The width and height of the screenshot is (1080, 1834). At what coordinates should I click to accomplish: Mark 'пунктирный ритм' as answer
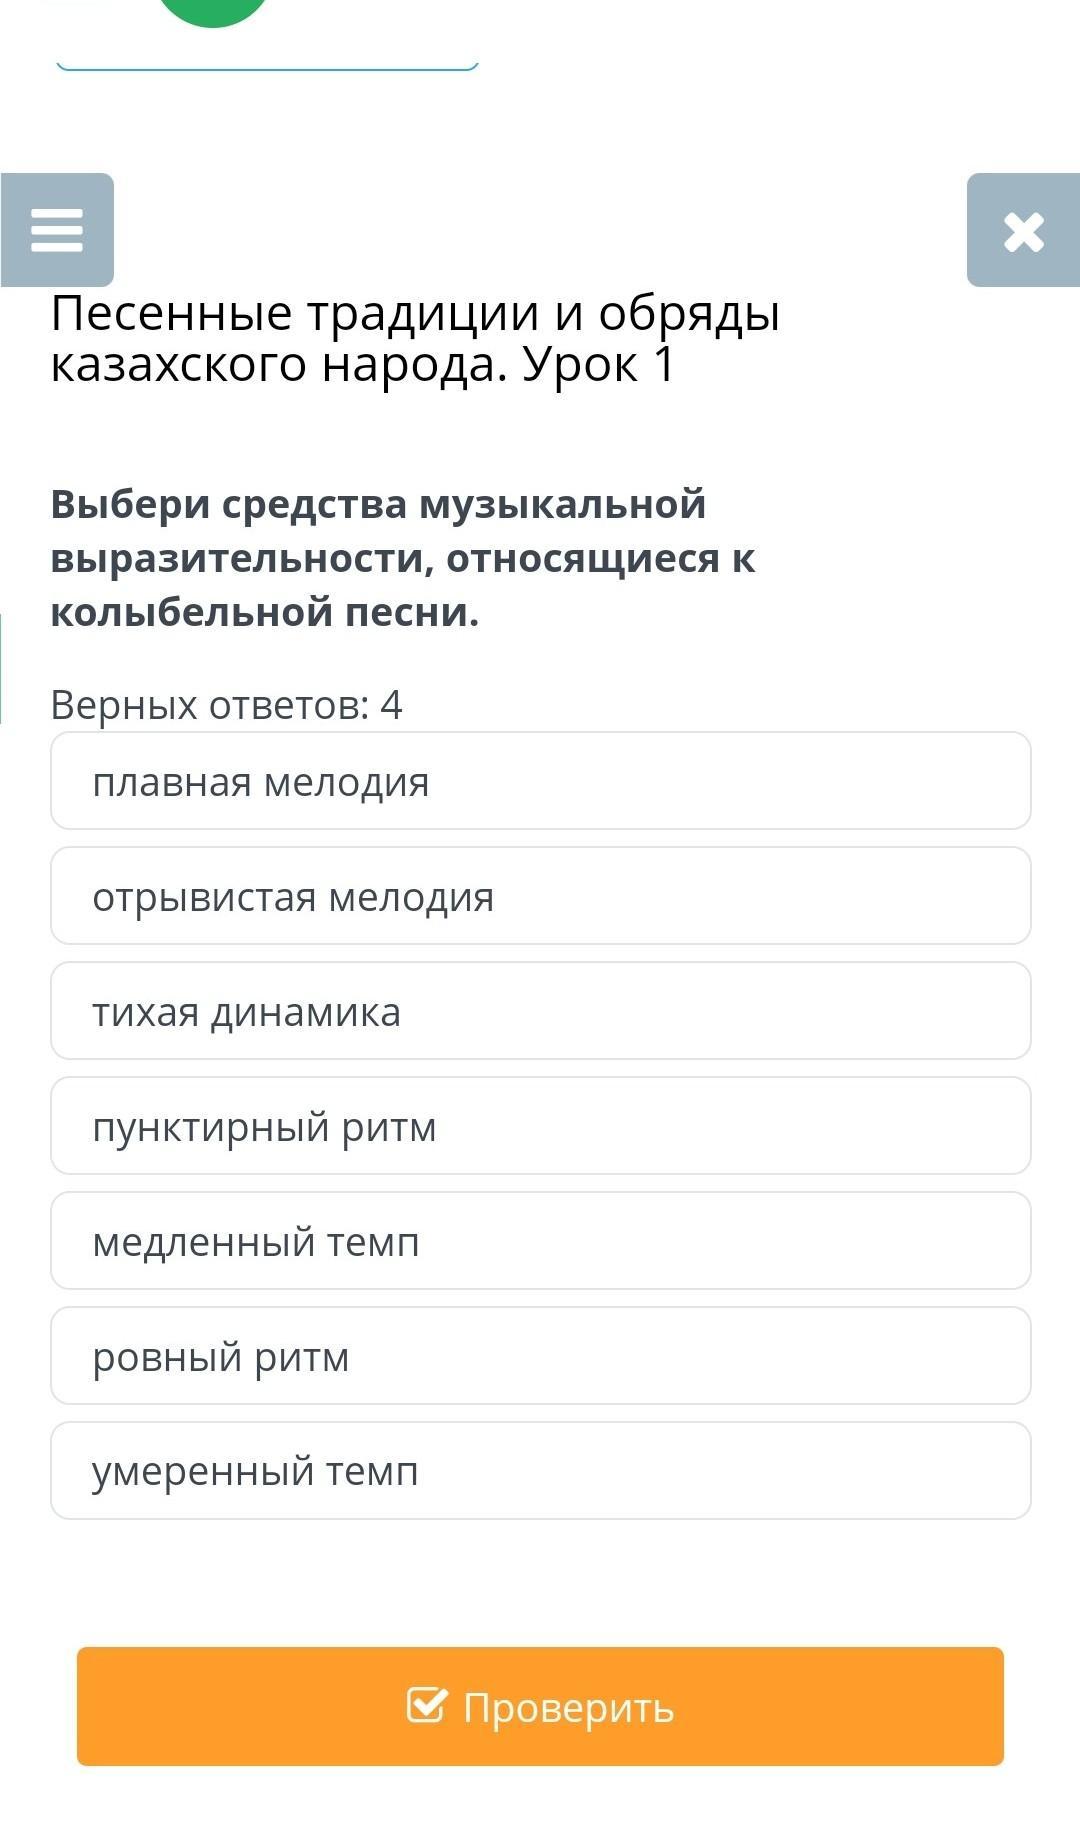tap(540, 1126)
